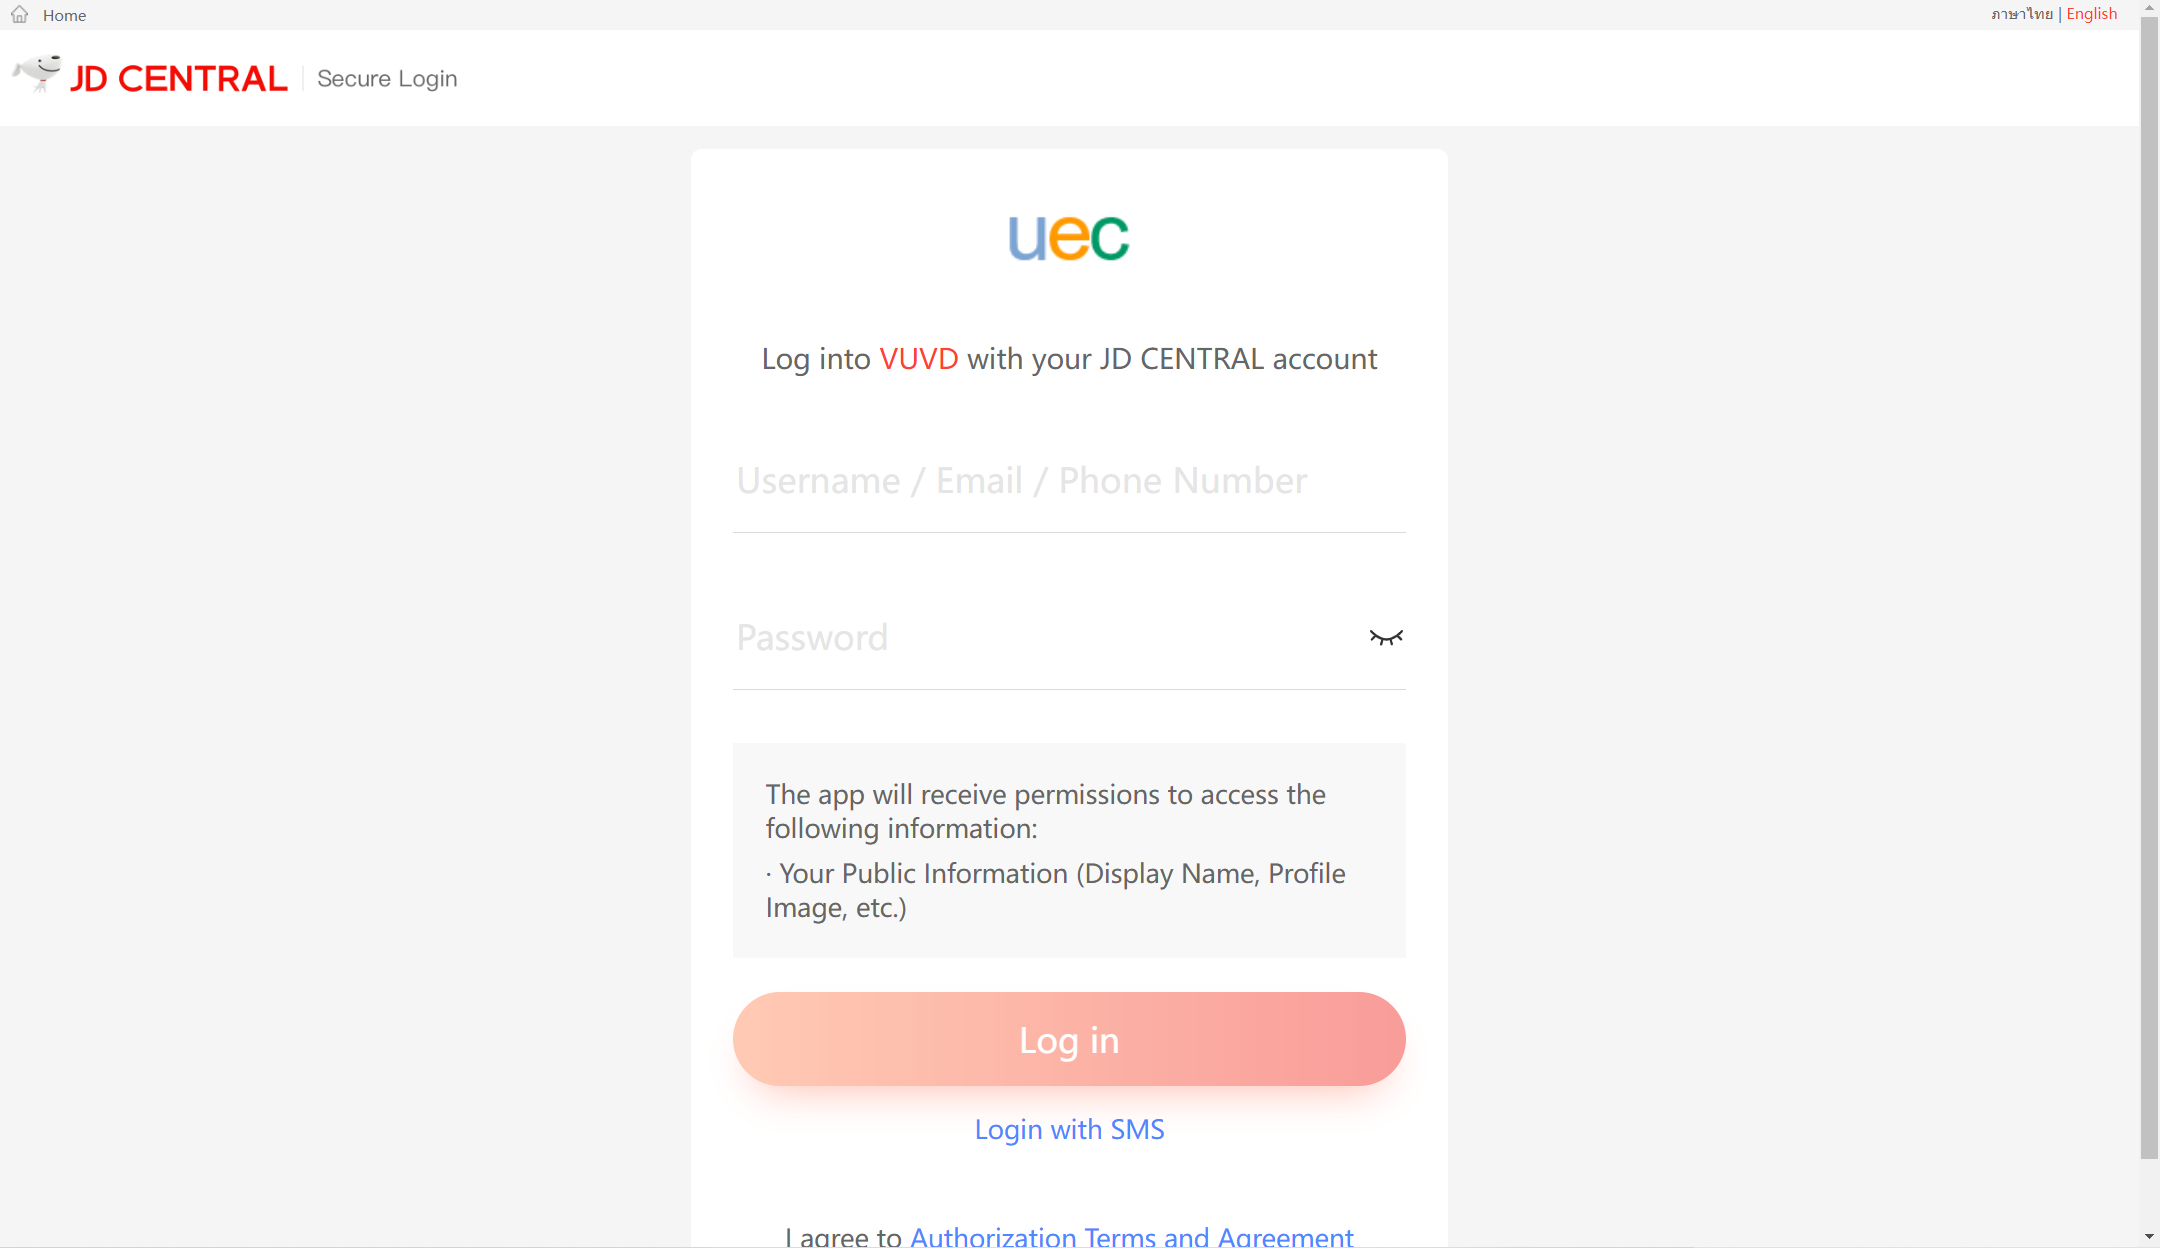Click the Home house icon
2160x1248 pixels.
point(20,15)
